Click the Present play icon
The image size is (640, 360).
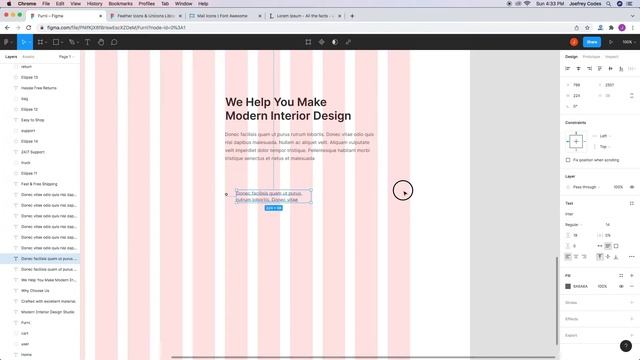pyautogui.click(x=611, y=42)
